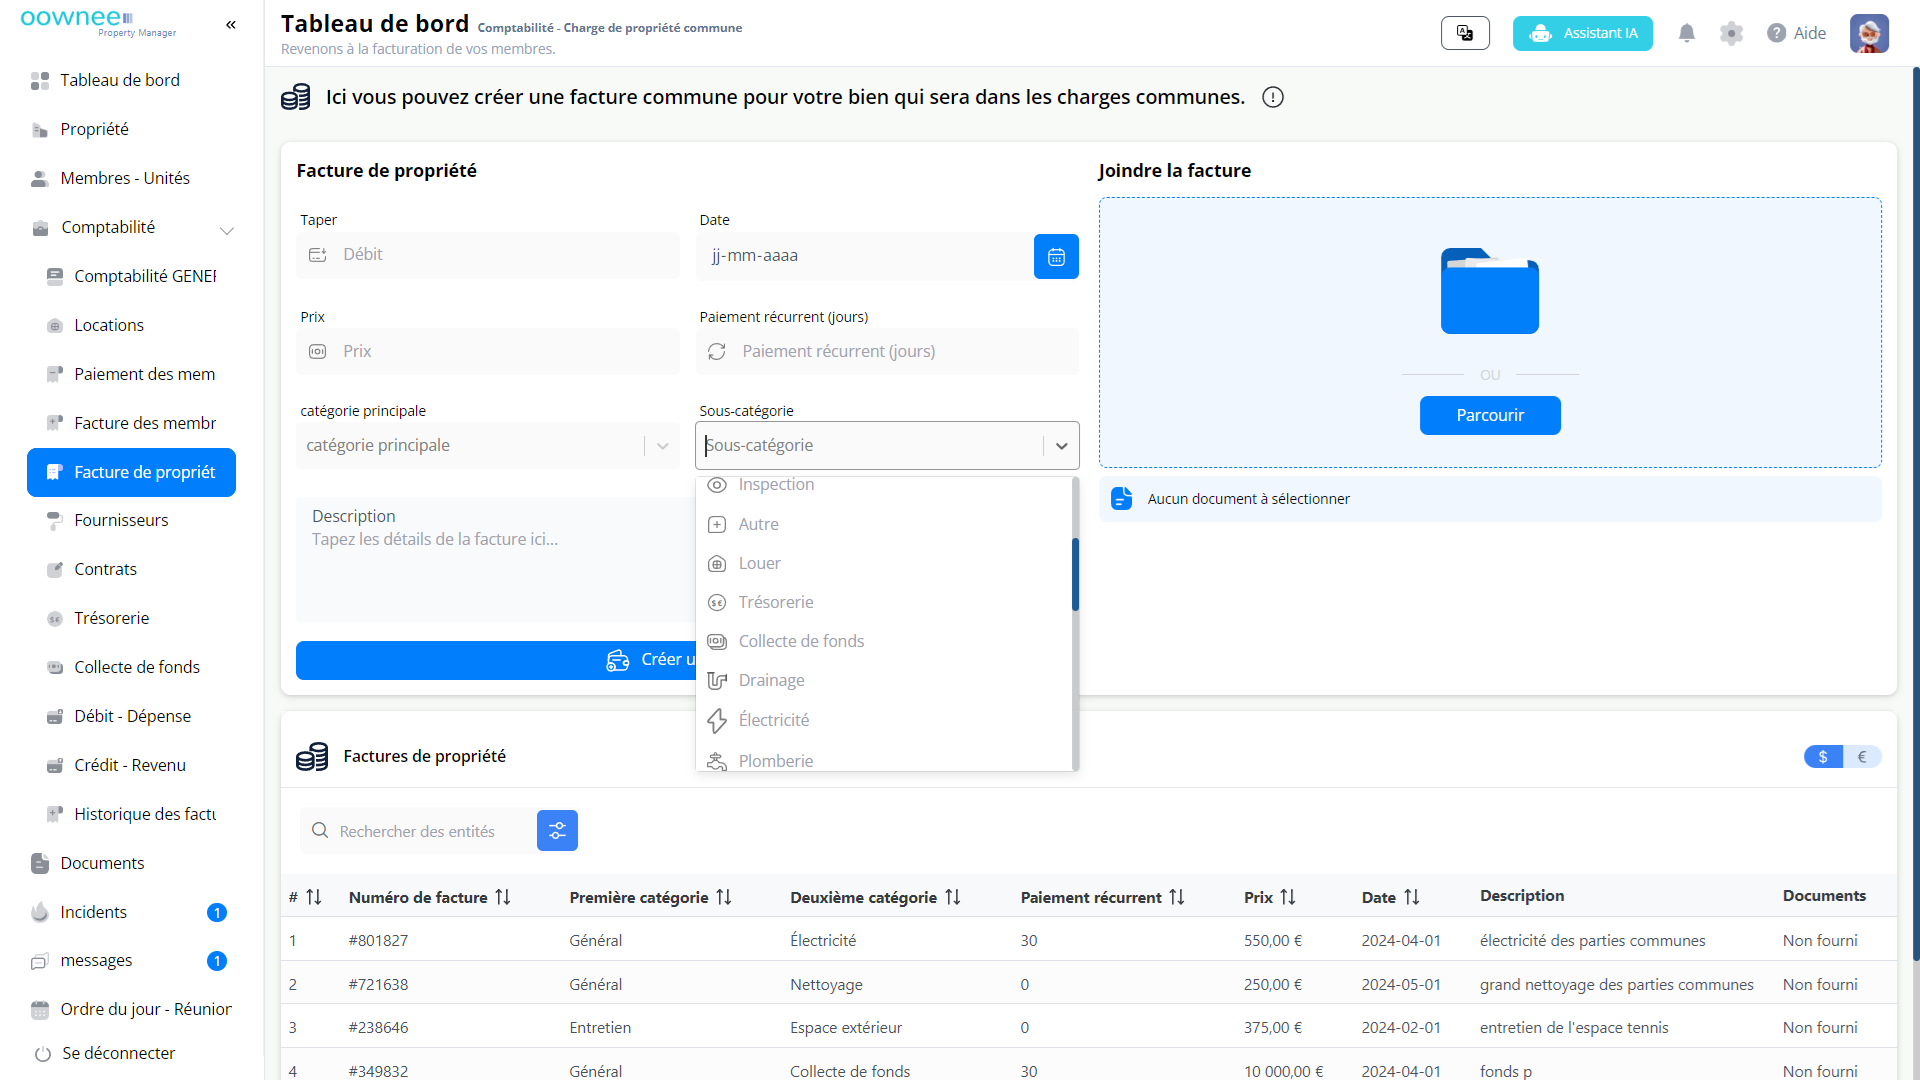
Task: Click the Taper Débit field
Action: (x=487, y=255)
